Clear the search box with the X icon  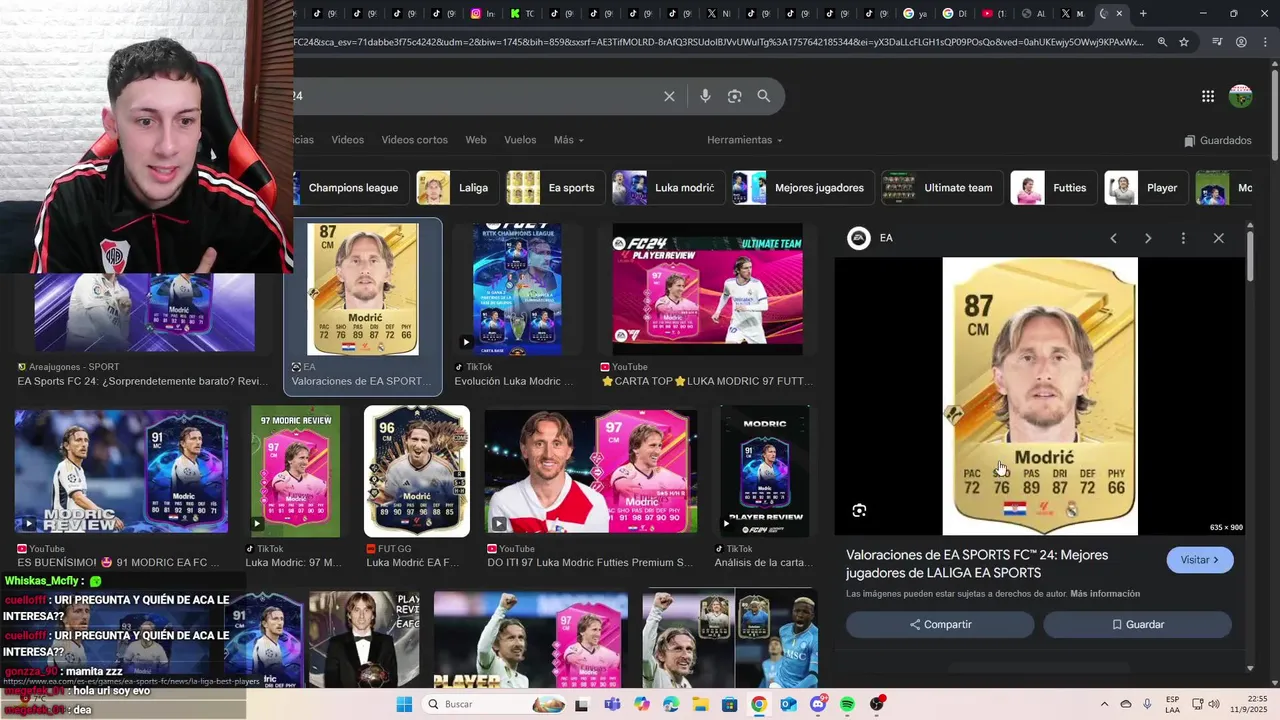[x=669, y=96]
